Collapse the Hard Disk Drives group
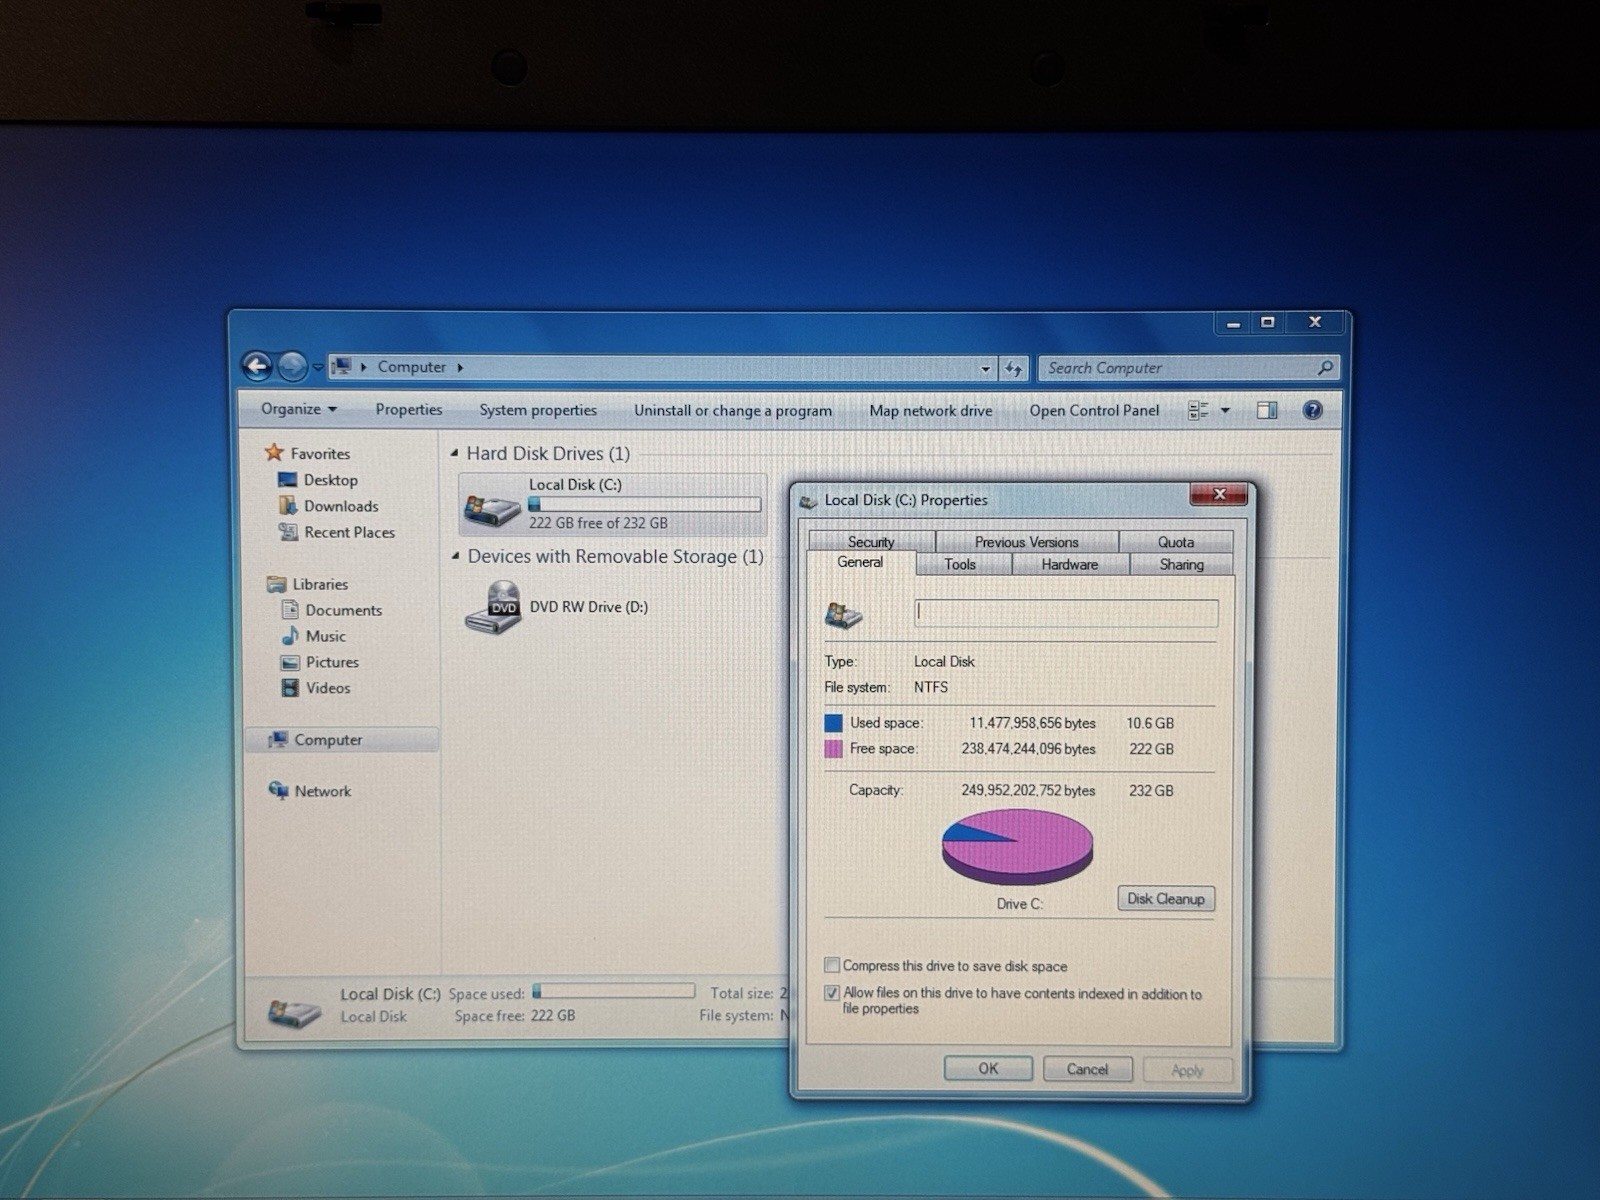The image size is (1600, 1200). pyautogui.click(x=455, y=453)
